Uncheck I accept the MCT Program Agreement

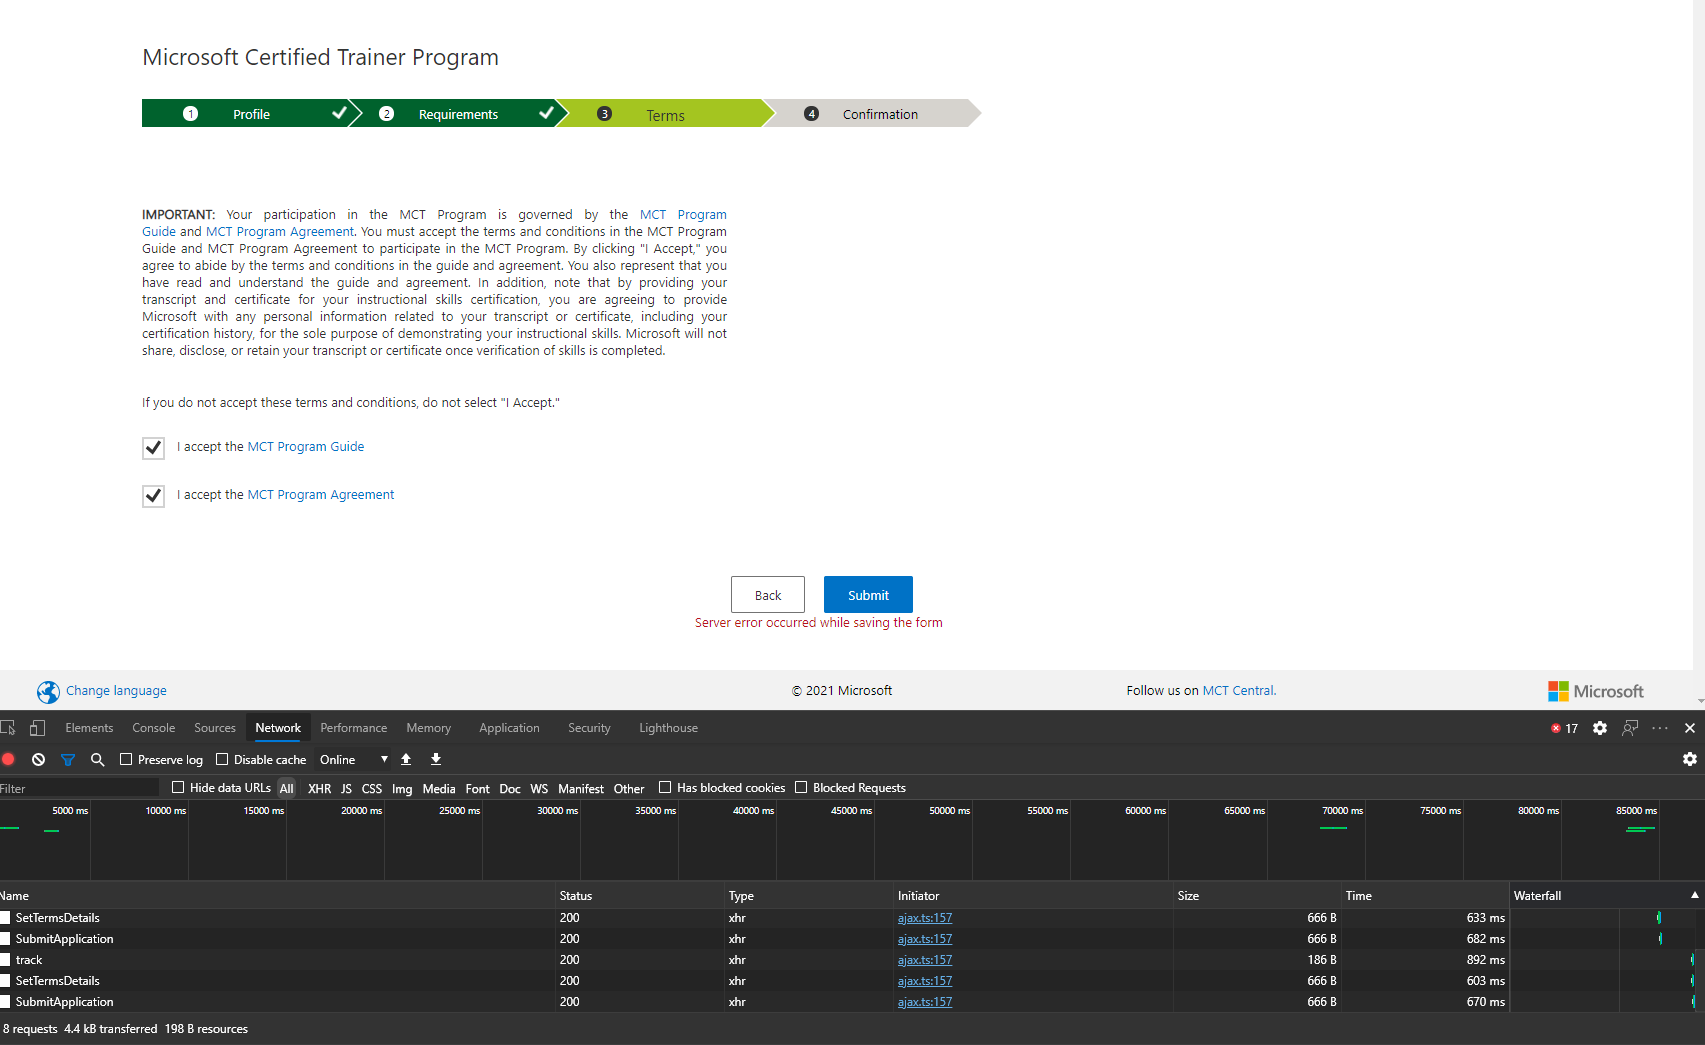[153, 496]
